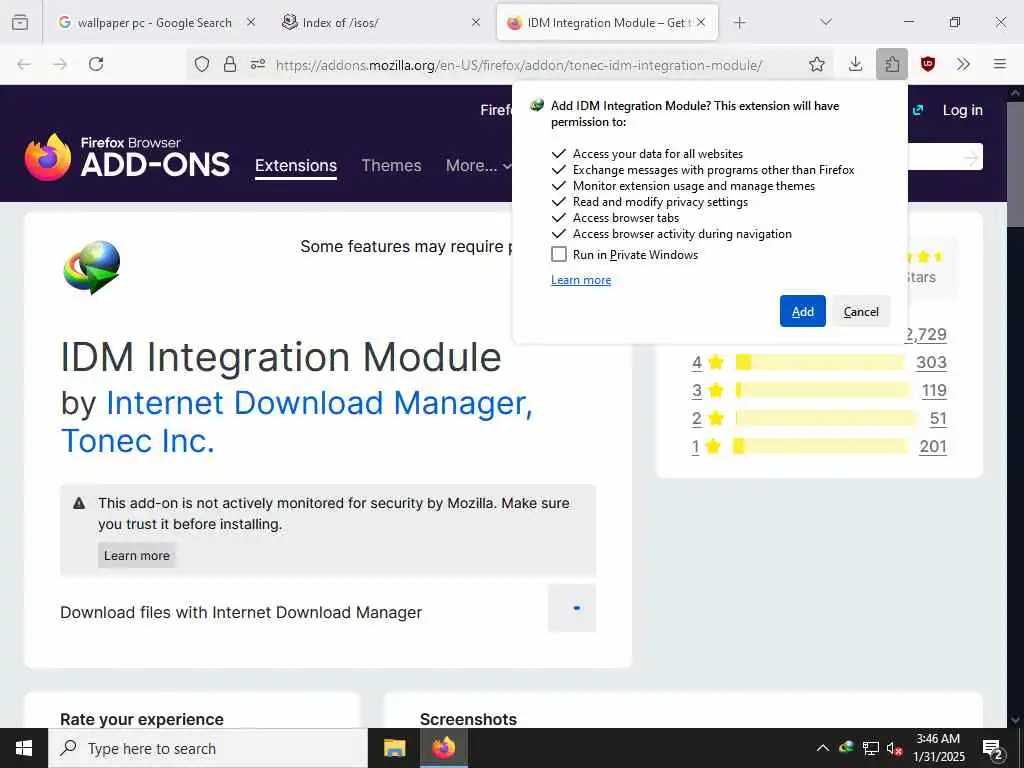Show hidden tray icons chevron
The width and height of the screenshot is (1024, 768).
tap(823, 748)
